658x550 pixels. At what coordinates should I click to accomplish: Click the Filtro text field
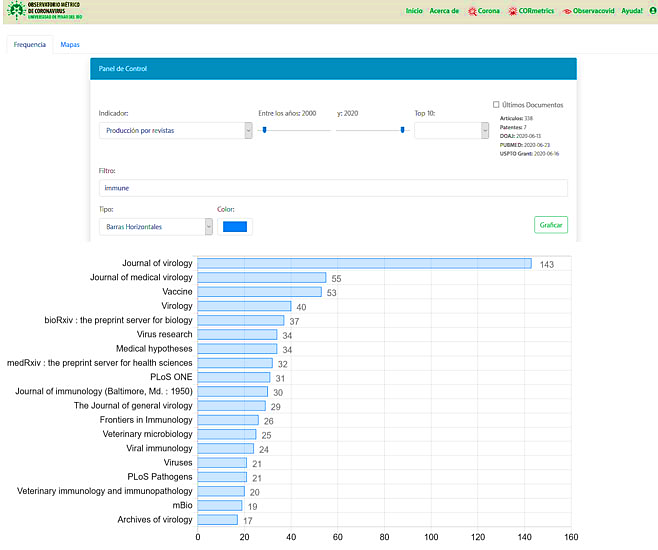click(x=333, y=188)
